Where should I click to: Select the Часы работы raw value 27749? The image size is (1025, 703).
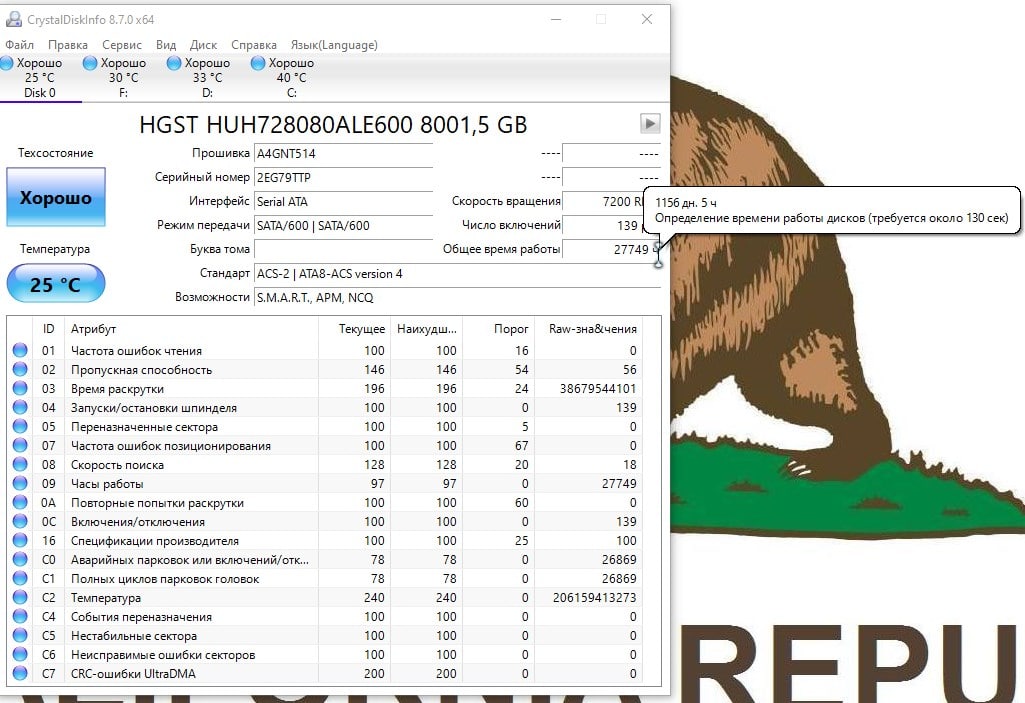[x=619, y=484]
